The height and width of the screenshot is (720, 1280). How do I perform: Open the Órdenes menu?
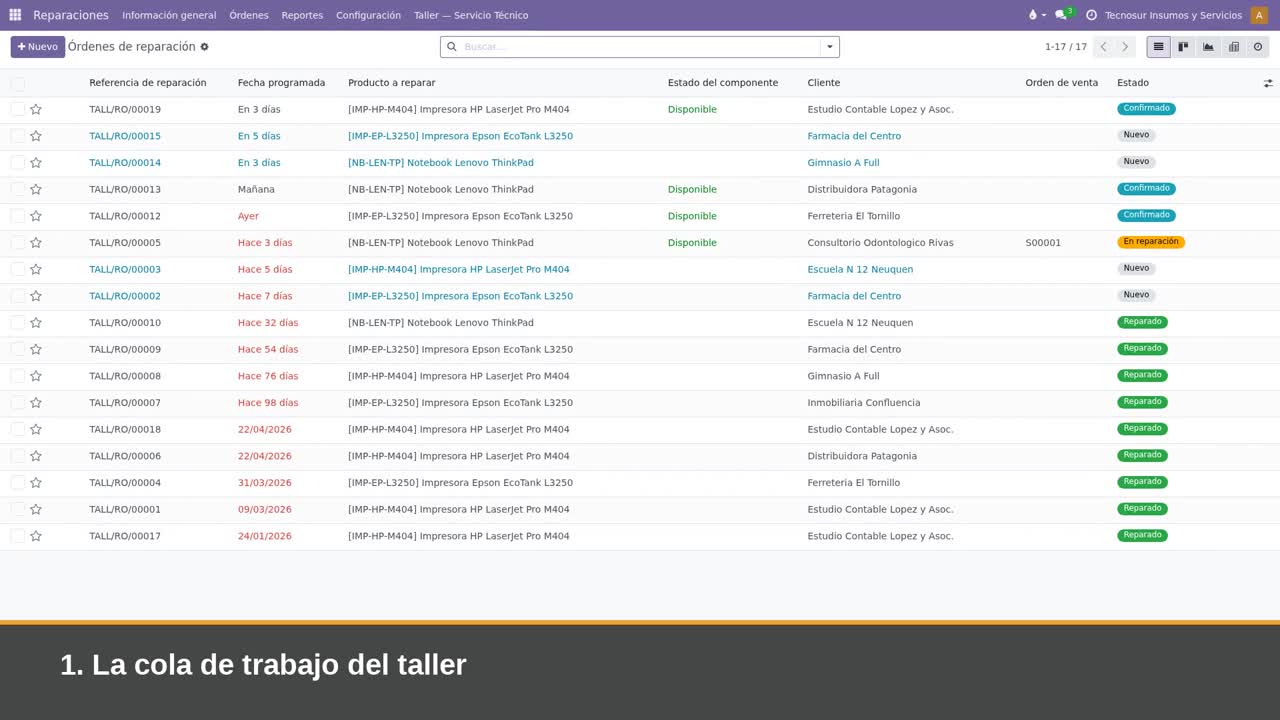[249, 15]
